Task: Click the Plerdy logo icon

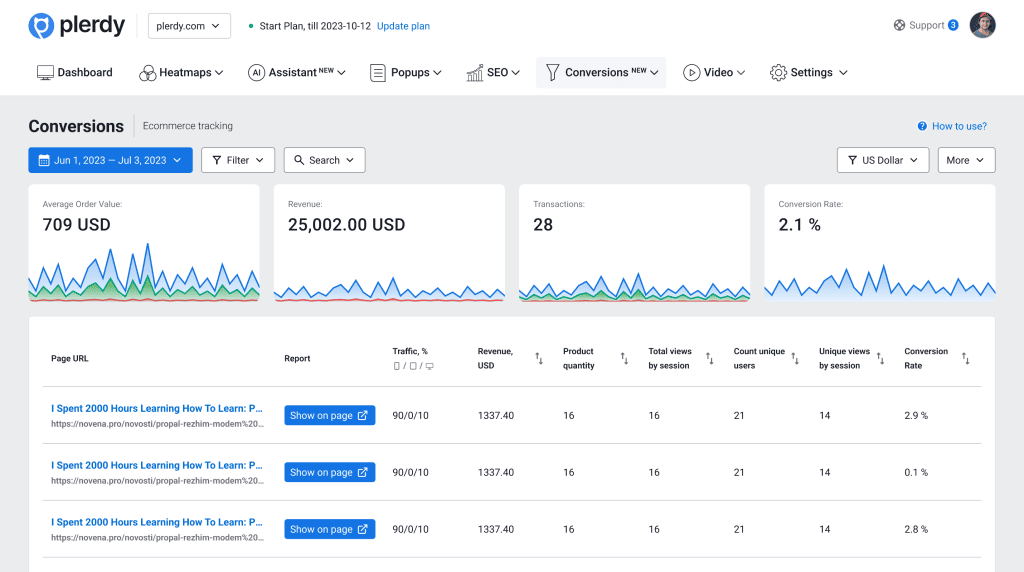Action: pyautogui.click(x=41, y=26)
